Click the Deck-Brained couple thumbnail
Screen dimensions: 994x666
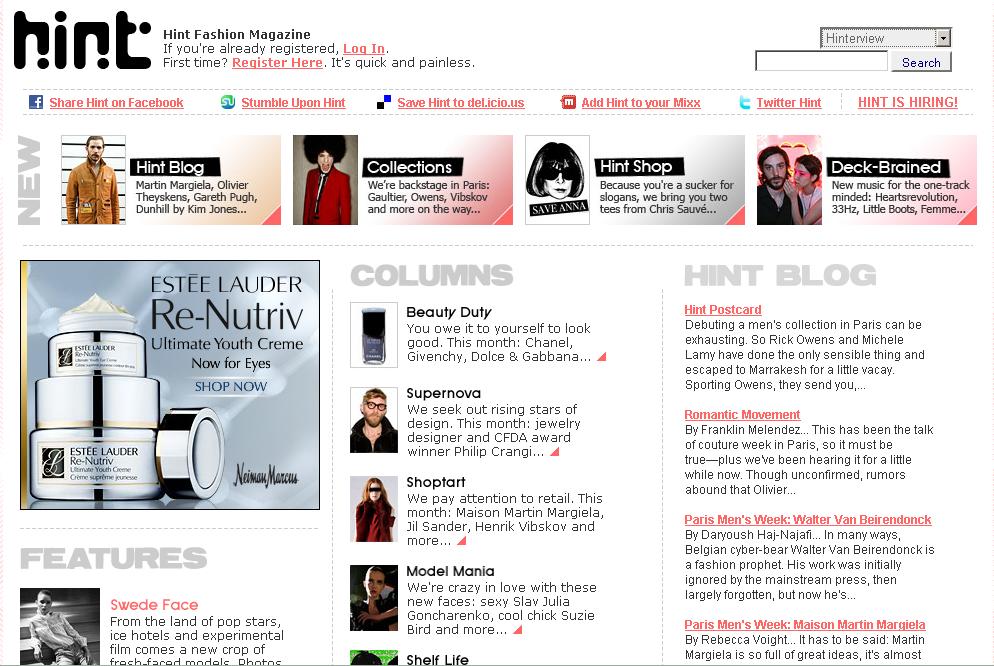coord(789,180)
